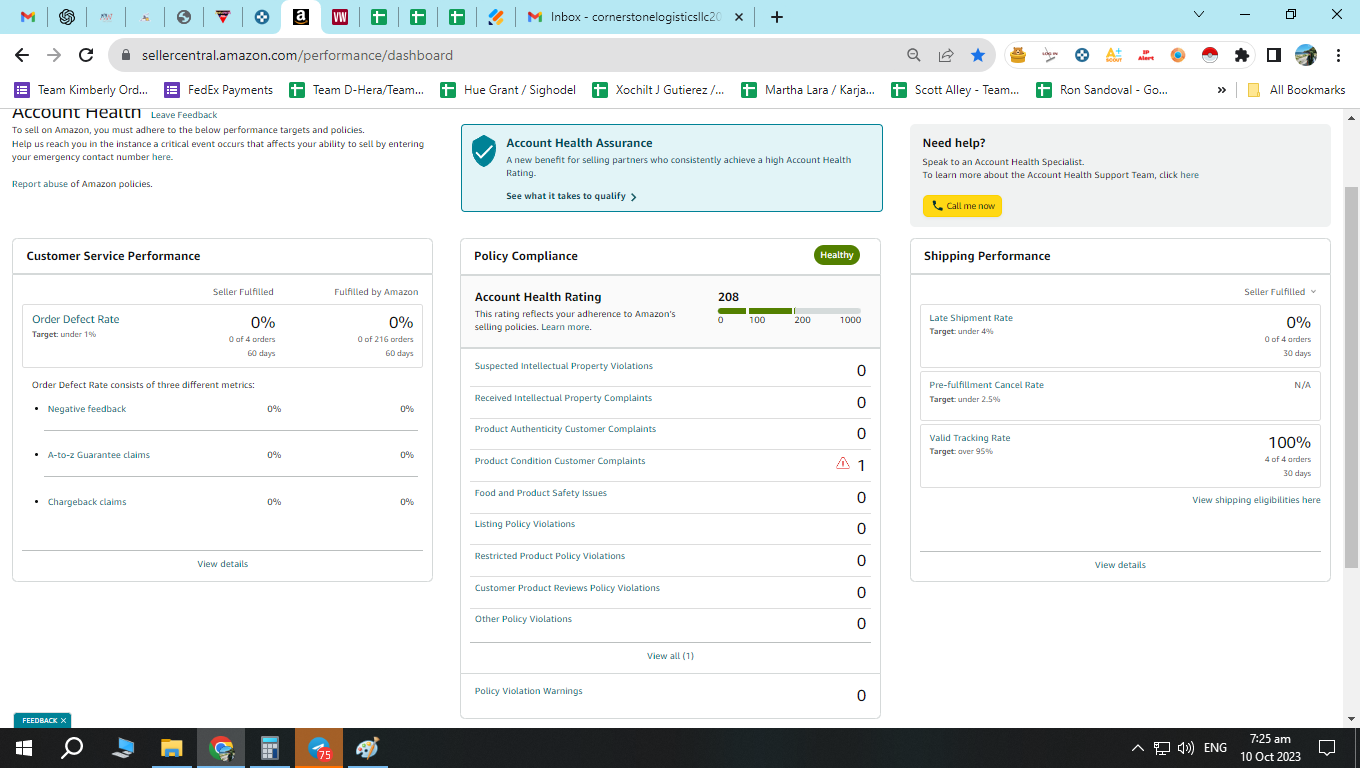Open See what it takes to qualify
The image size is (1360, 768).
pyautogui.click(x=571, y=196)
